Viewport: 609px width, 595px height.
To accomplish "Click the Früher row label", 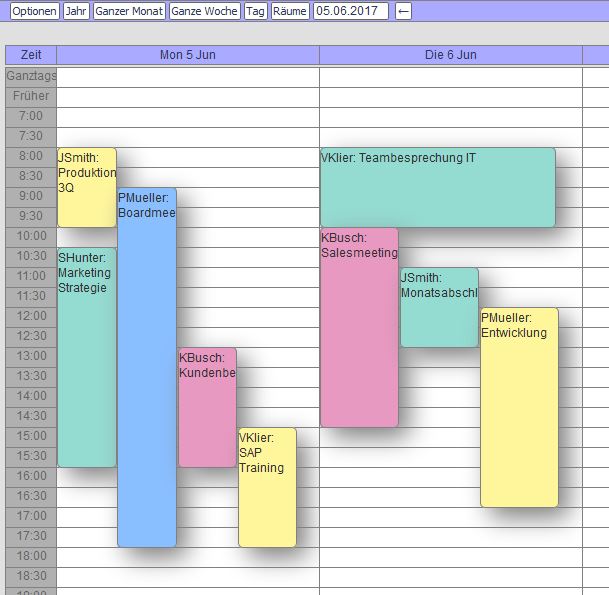I will pos(31,97).
